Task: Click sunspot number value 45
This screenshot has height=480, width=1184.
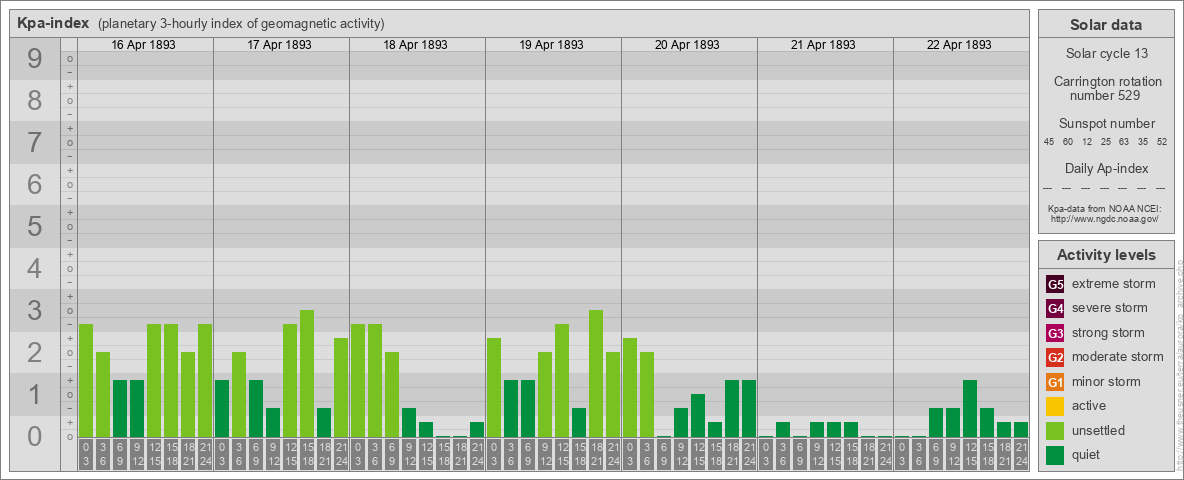Action: tap(1049, 142)
